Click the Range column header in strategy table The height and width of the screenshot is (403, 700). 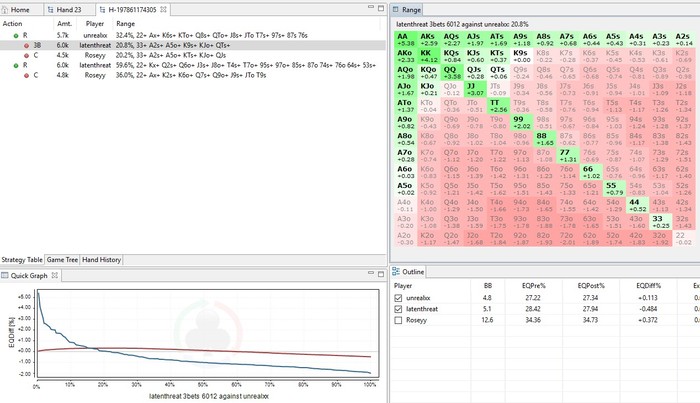click(x=125, y=24)
